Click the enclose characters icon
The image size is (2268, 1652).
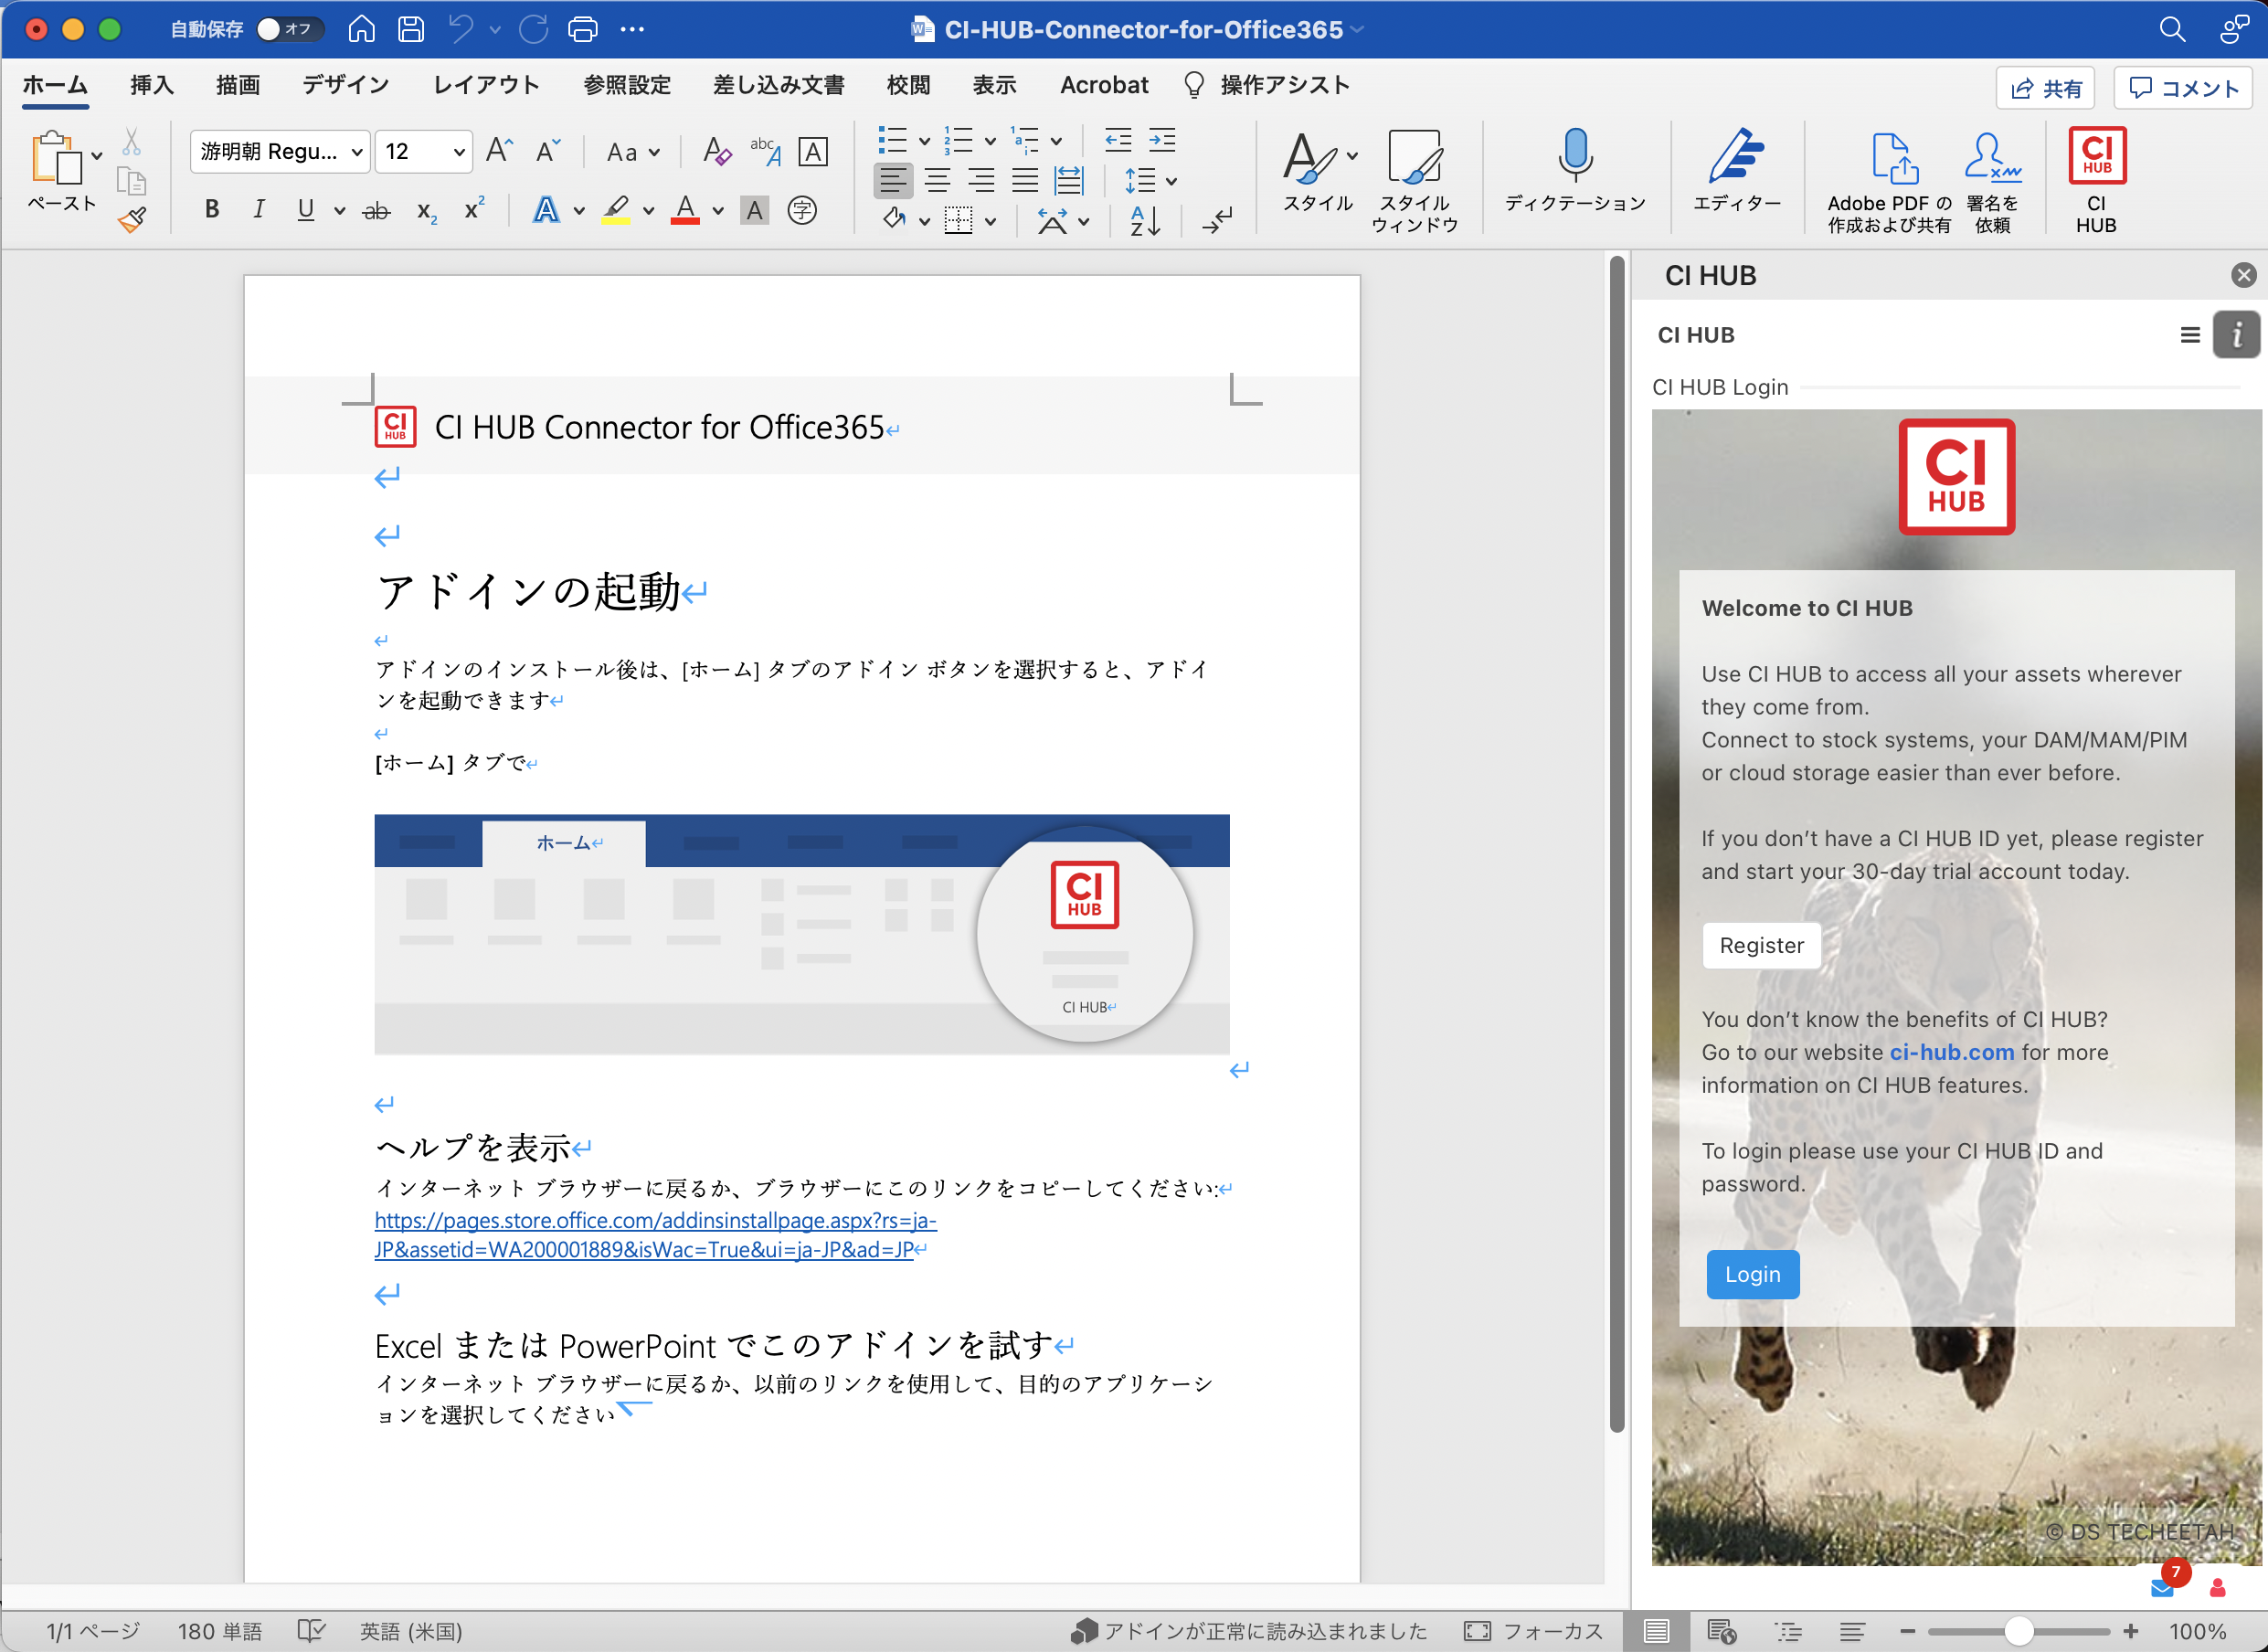click(x=813, y=151)
